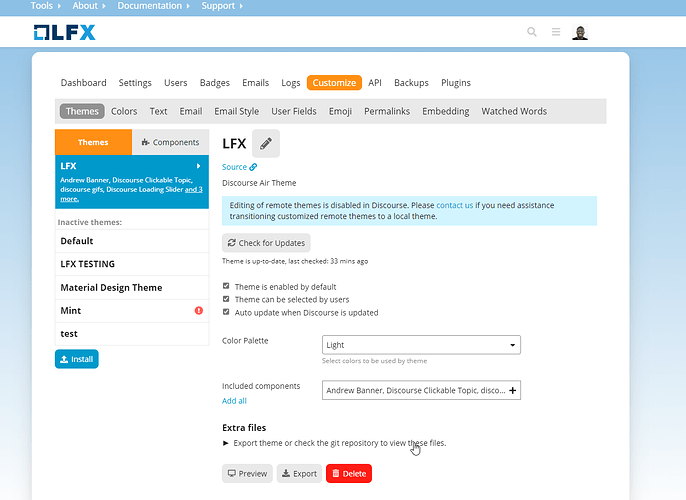Go to the Badges admin tab
The width and height of the screenshot is (686, 500).
click(214, 83)
